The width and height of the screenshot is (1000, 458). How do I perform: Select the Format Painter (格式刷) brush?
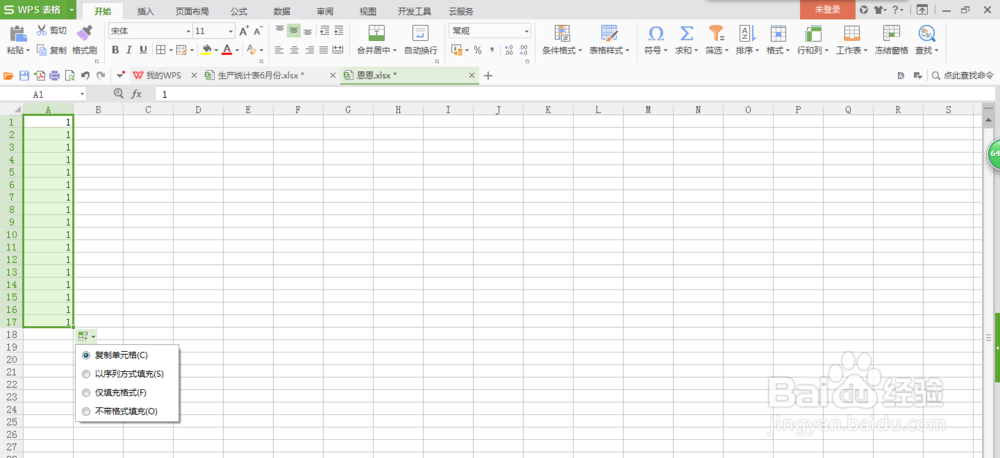84,33
